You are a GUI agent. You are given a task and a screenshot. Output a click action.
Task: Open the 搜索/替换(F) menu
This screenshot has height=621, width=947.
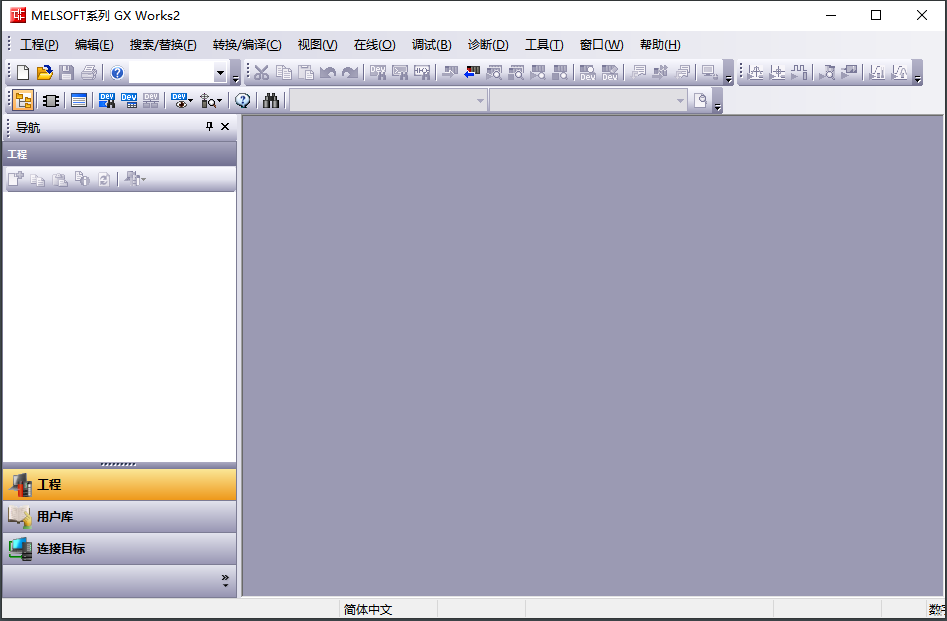click(x=163, y=45)
